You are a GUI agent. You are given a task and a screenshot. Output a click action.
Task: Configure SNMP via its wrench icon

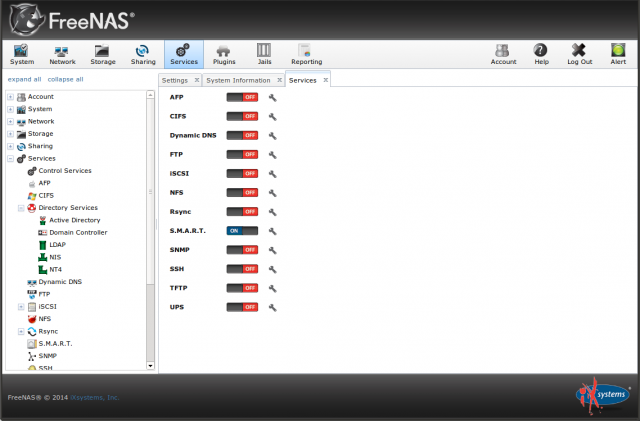[273, 250]
